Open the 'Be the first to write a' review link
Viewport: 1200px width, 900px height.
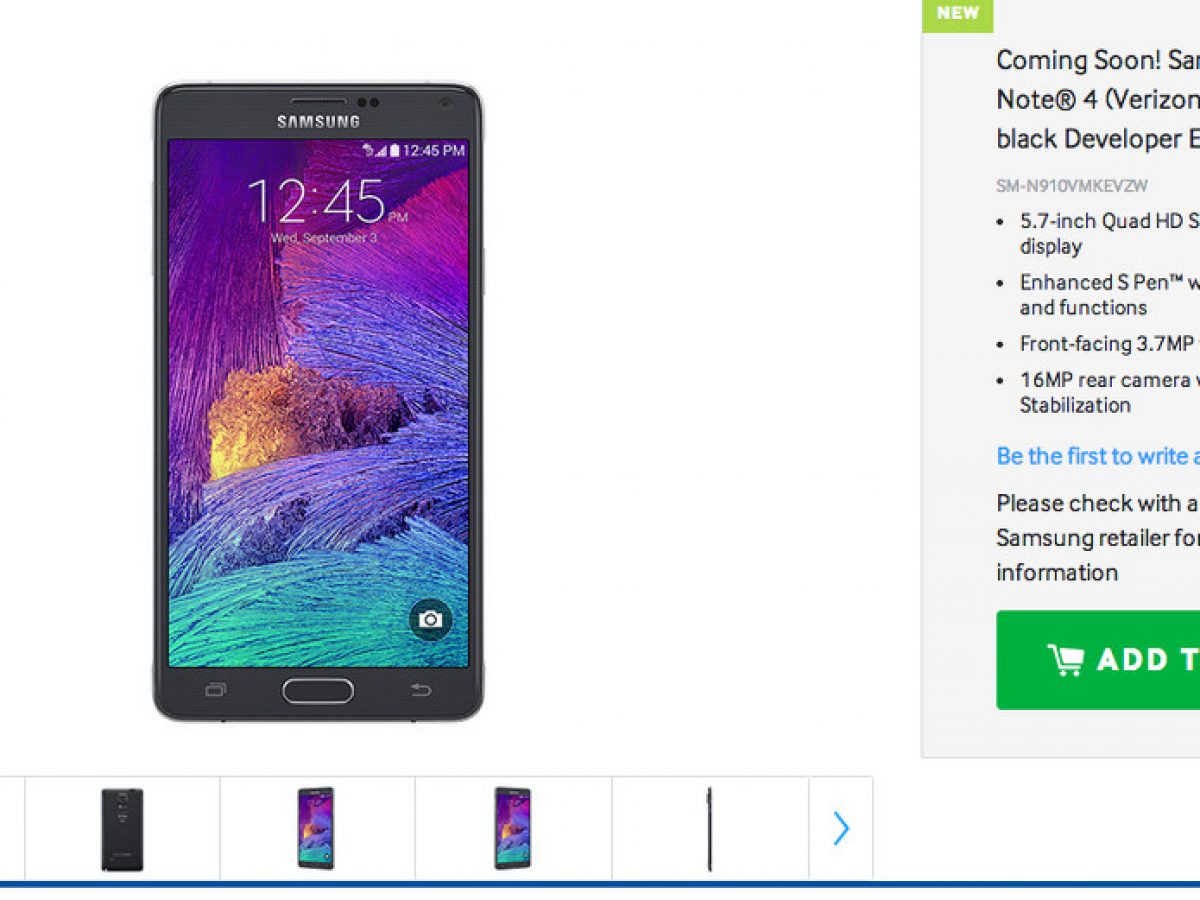coord(1098,456)
